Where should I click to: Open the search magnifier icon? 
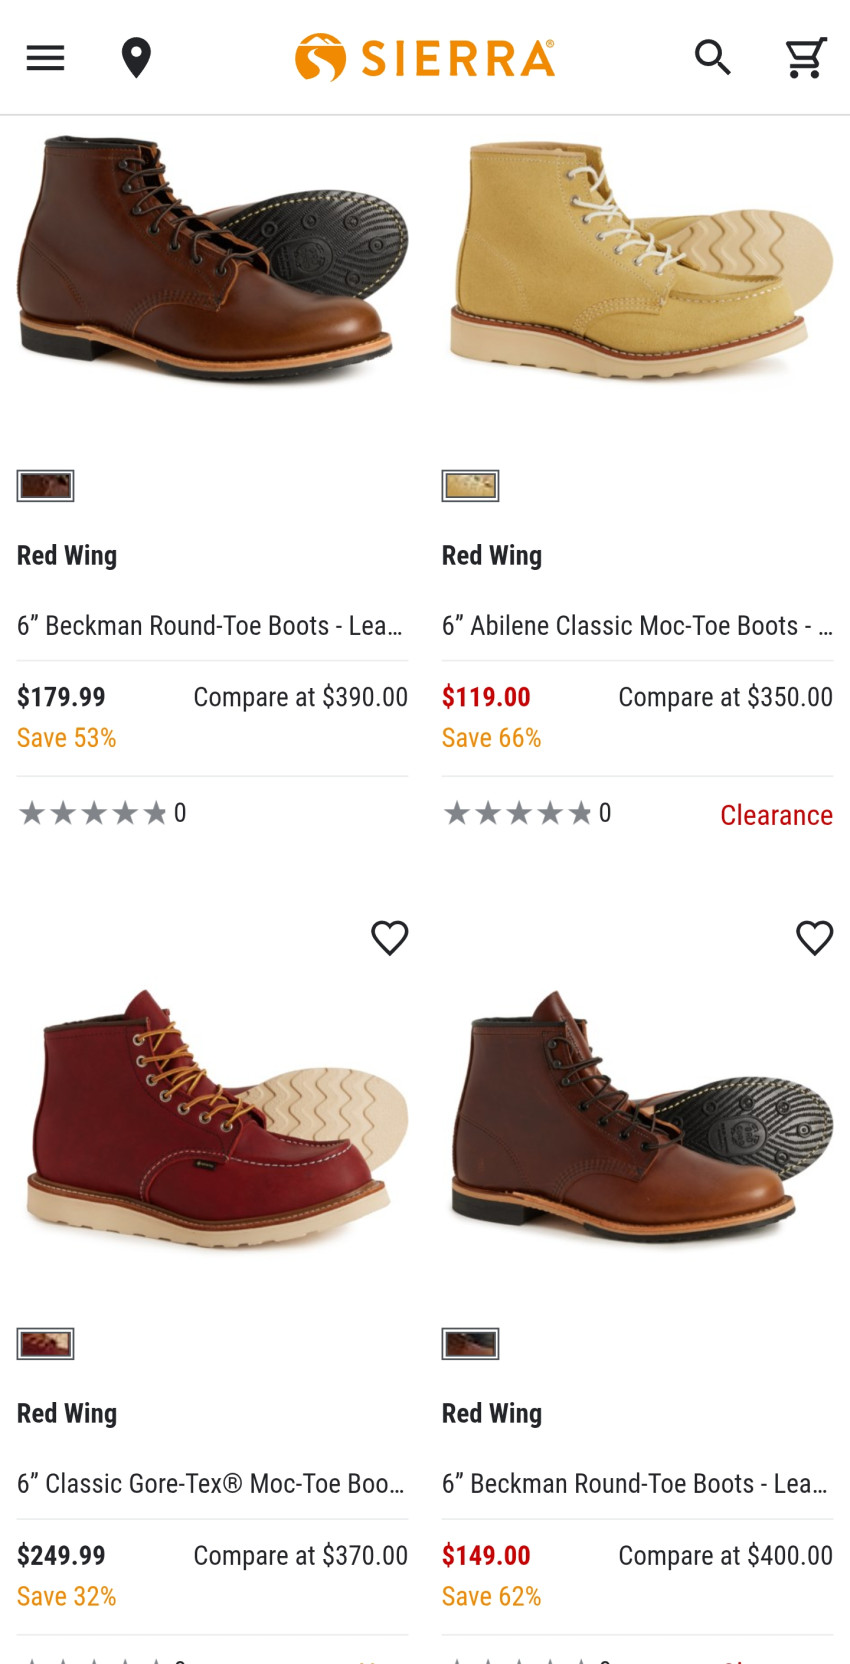click(x=713, y=58)
